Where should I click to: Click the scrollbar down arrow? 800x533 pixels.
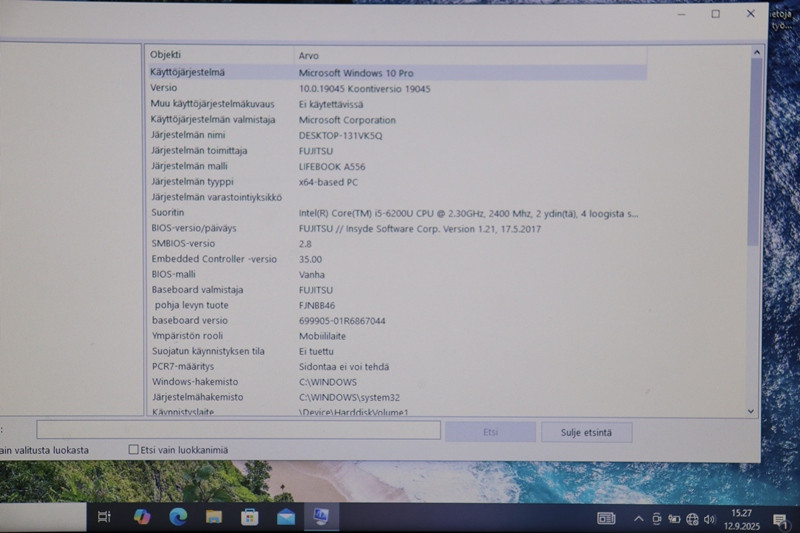point(751,411)
